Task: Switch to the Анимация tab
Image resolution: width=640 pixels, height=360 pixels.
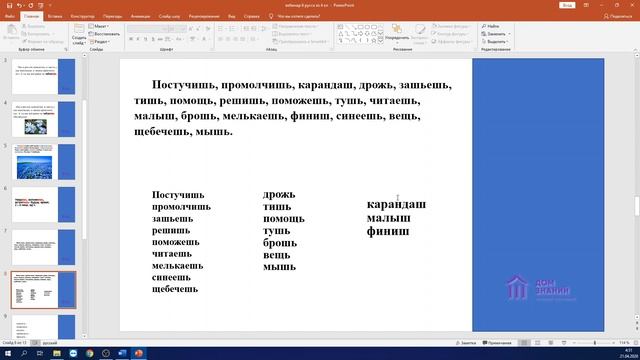Action: pos(140,16)
